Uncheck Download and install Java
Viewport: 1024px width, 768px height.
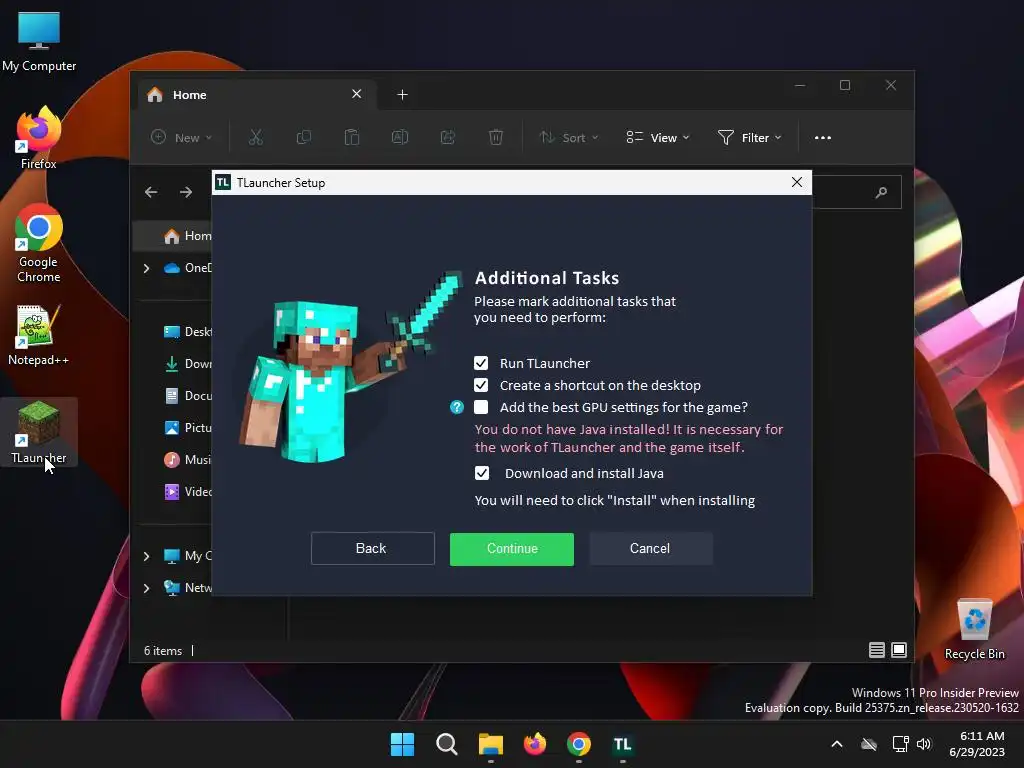click(481, 473)
